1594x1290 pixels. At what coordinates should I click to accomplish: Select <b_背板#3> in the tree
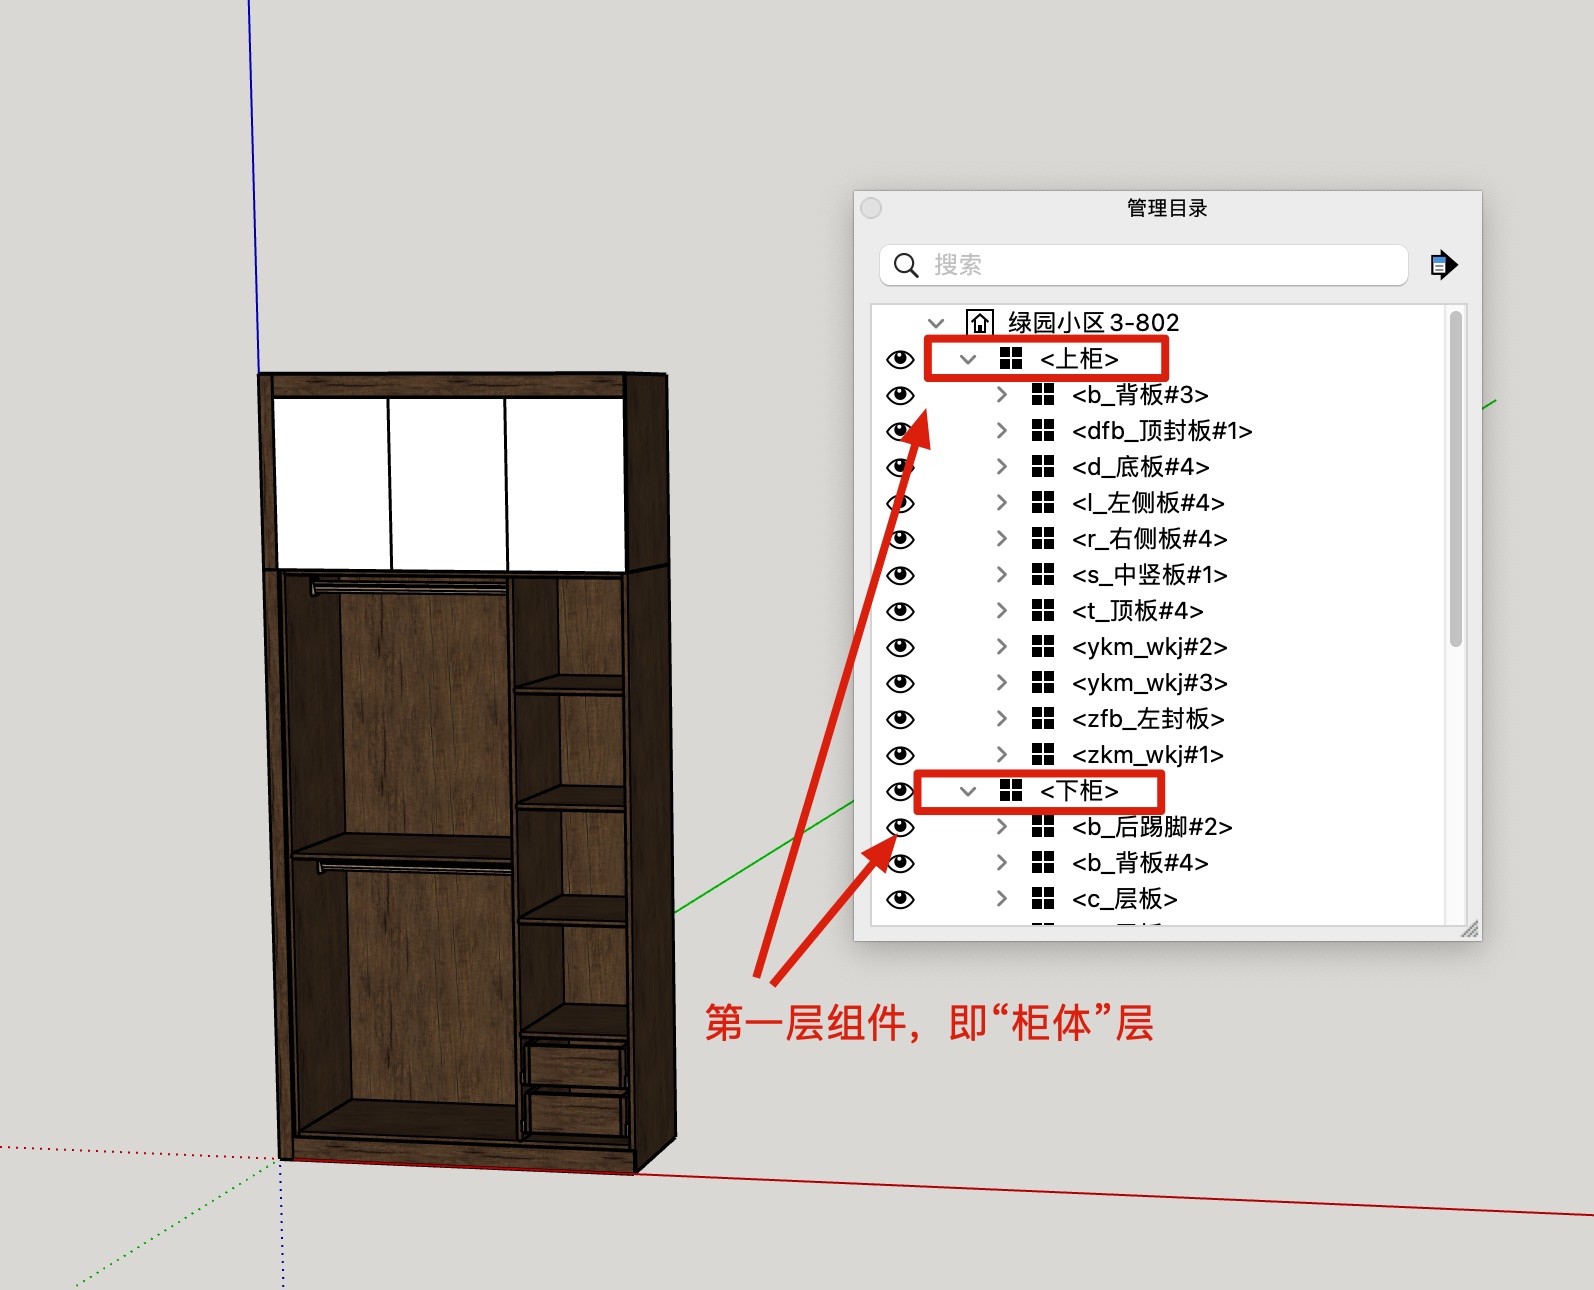tap(1140, 395)
